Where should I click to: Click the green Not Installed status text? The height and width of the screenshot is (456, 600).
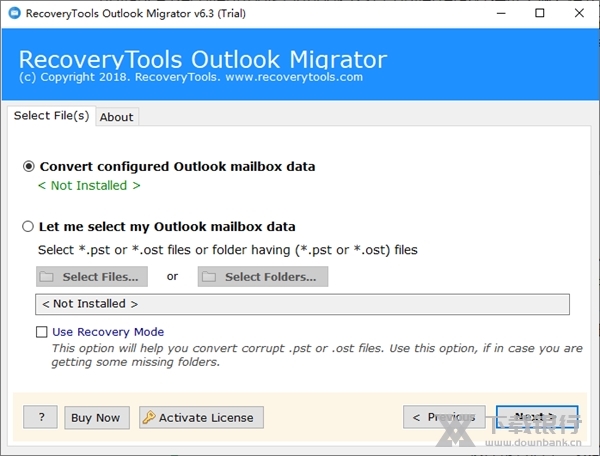(x=89, y=186)
